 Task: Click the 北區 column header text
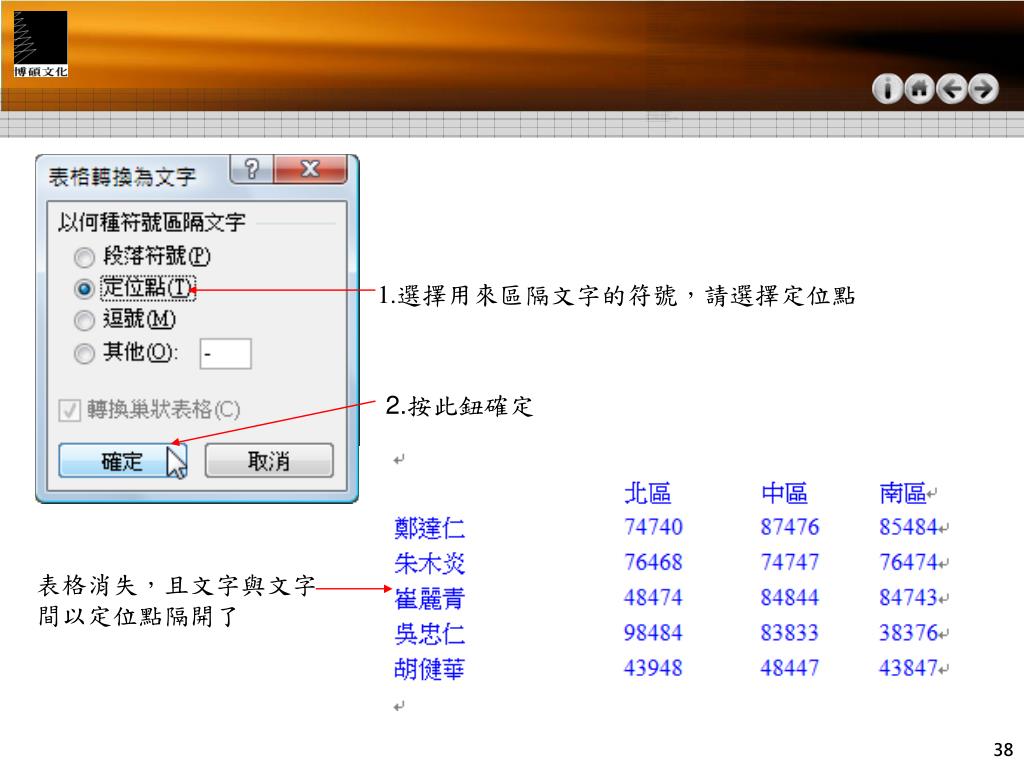tap(647, 493)
